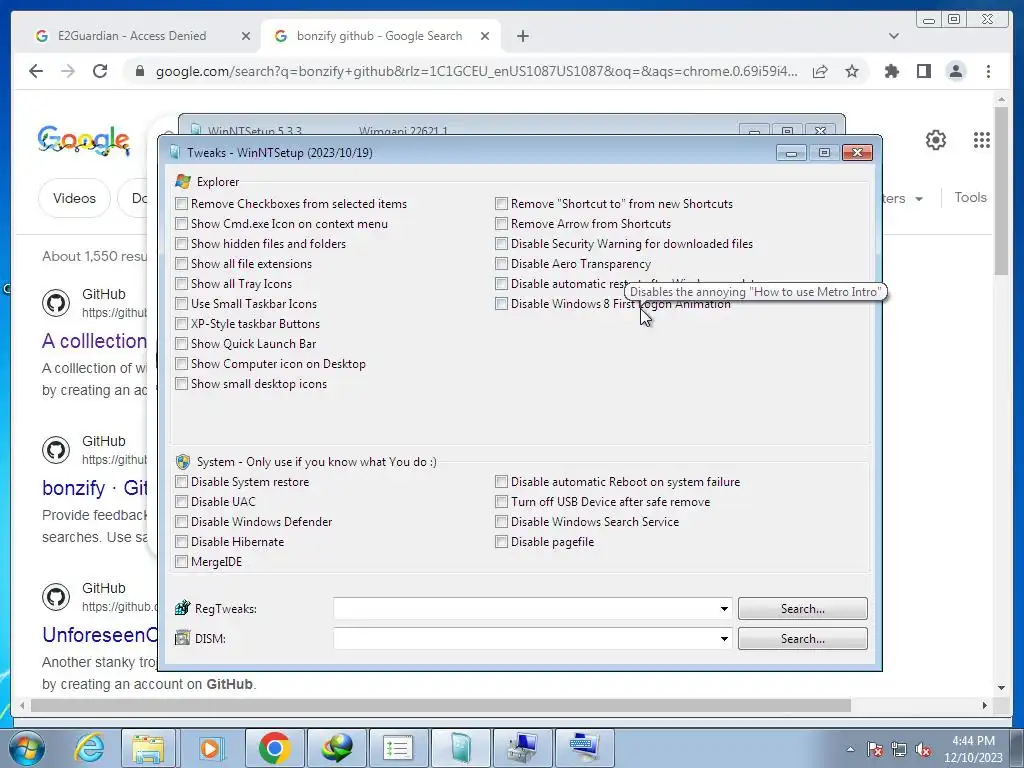Click the Explorer section Windows flag icon
This screenshot has height=768, width=1024.
coord(183,182)
